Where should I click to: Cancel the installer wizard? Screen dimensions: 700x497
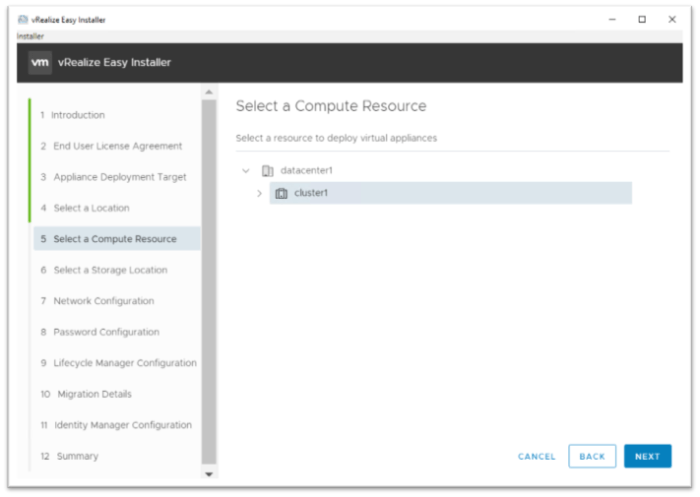tap(536, 456)
